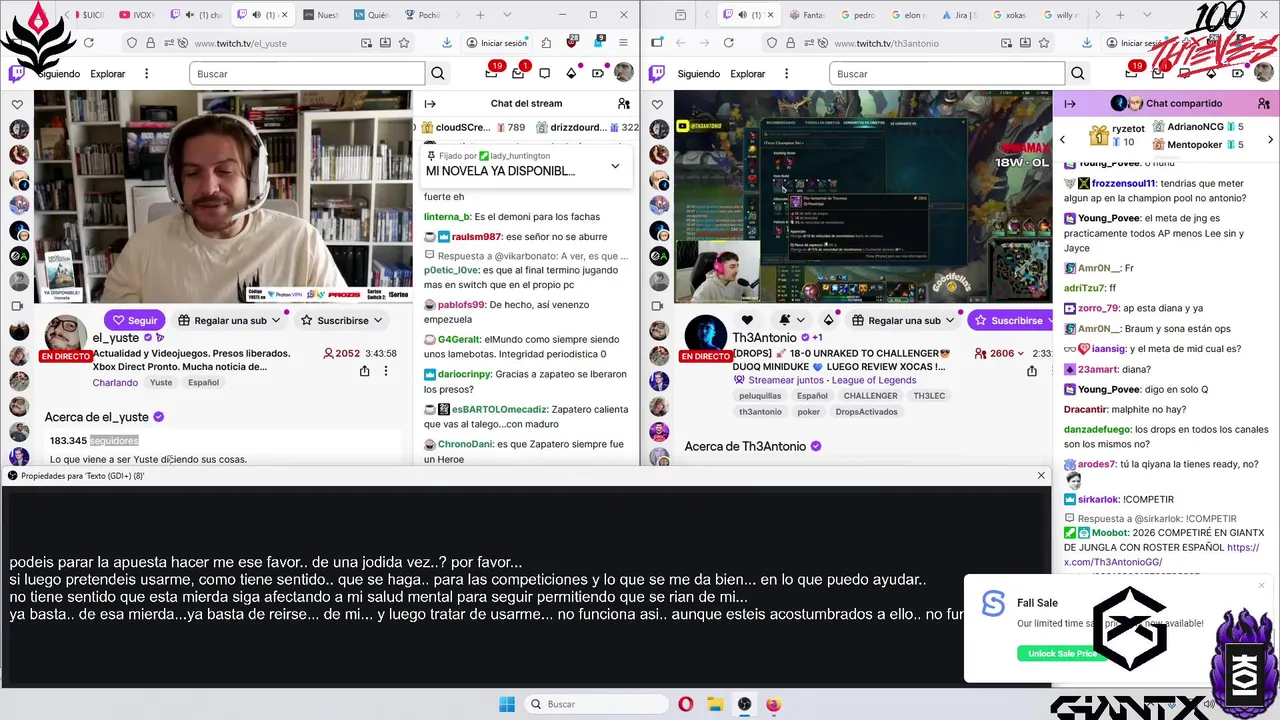The height and width of the screenshot is (720, 1280).
Task: Click the user avatar in el_yuste window header
Action: [x=624, y=73]
